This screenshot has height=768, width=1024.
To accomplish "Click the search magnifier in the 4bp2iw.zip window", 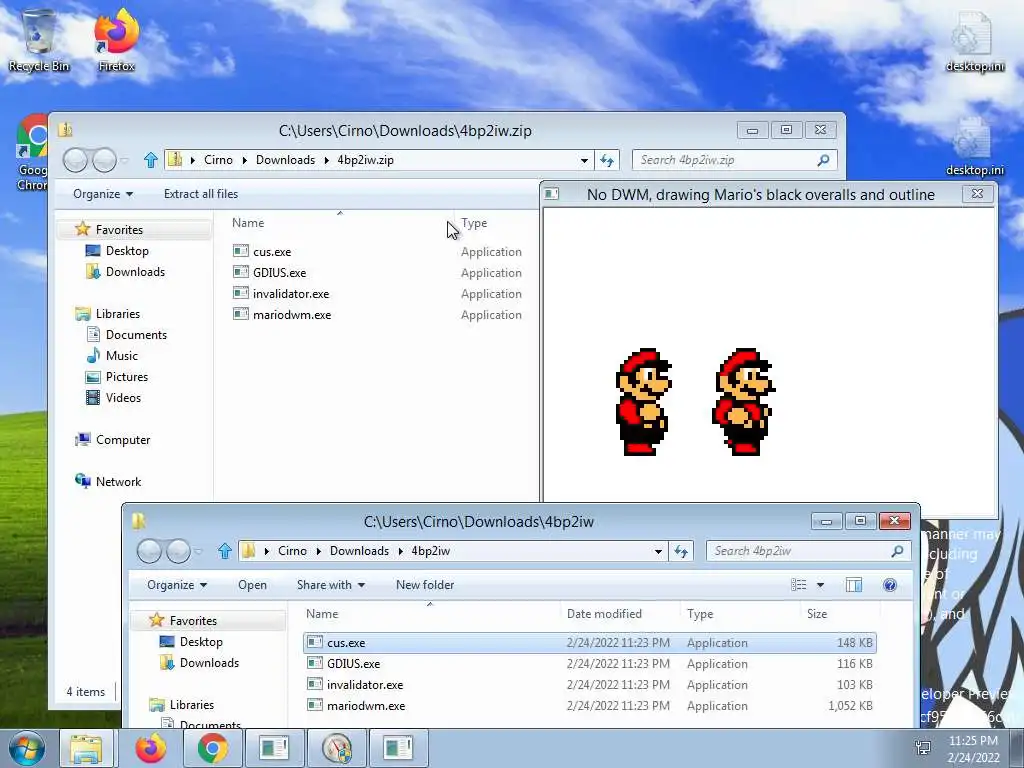I will point(823,160).
